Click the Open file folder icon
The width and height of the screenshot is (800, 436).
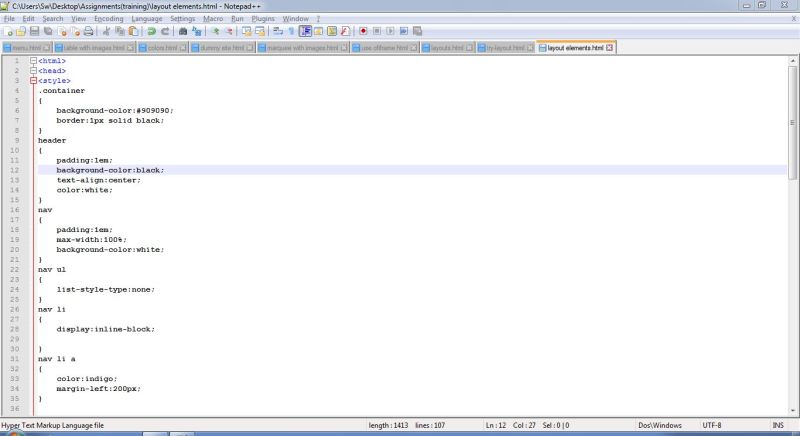21,31
